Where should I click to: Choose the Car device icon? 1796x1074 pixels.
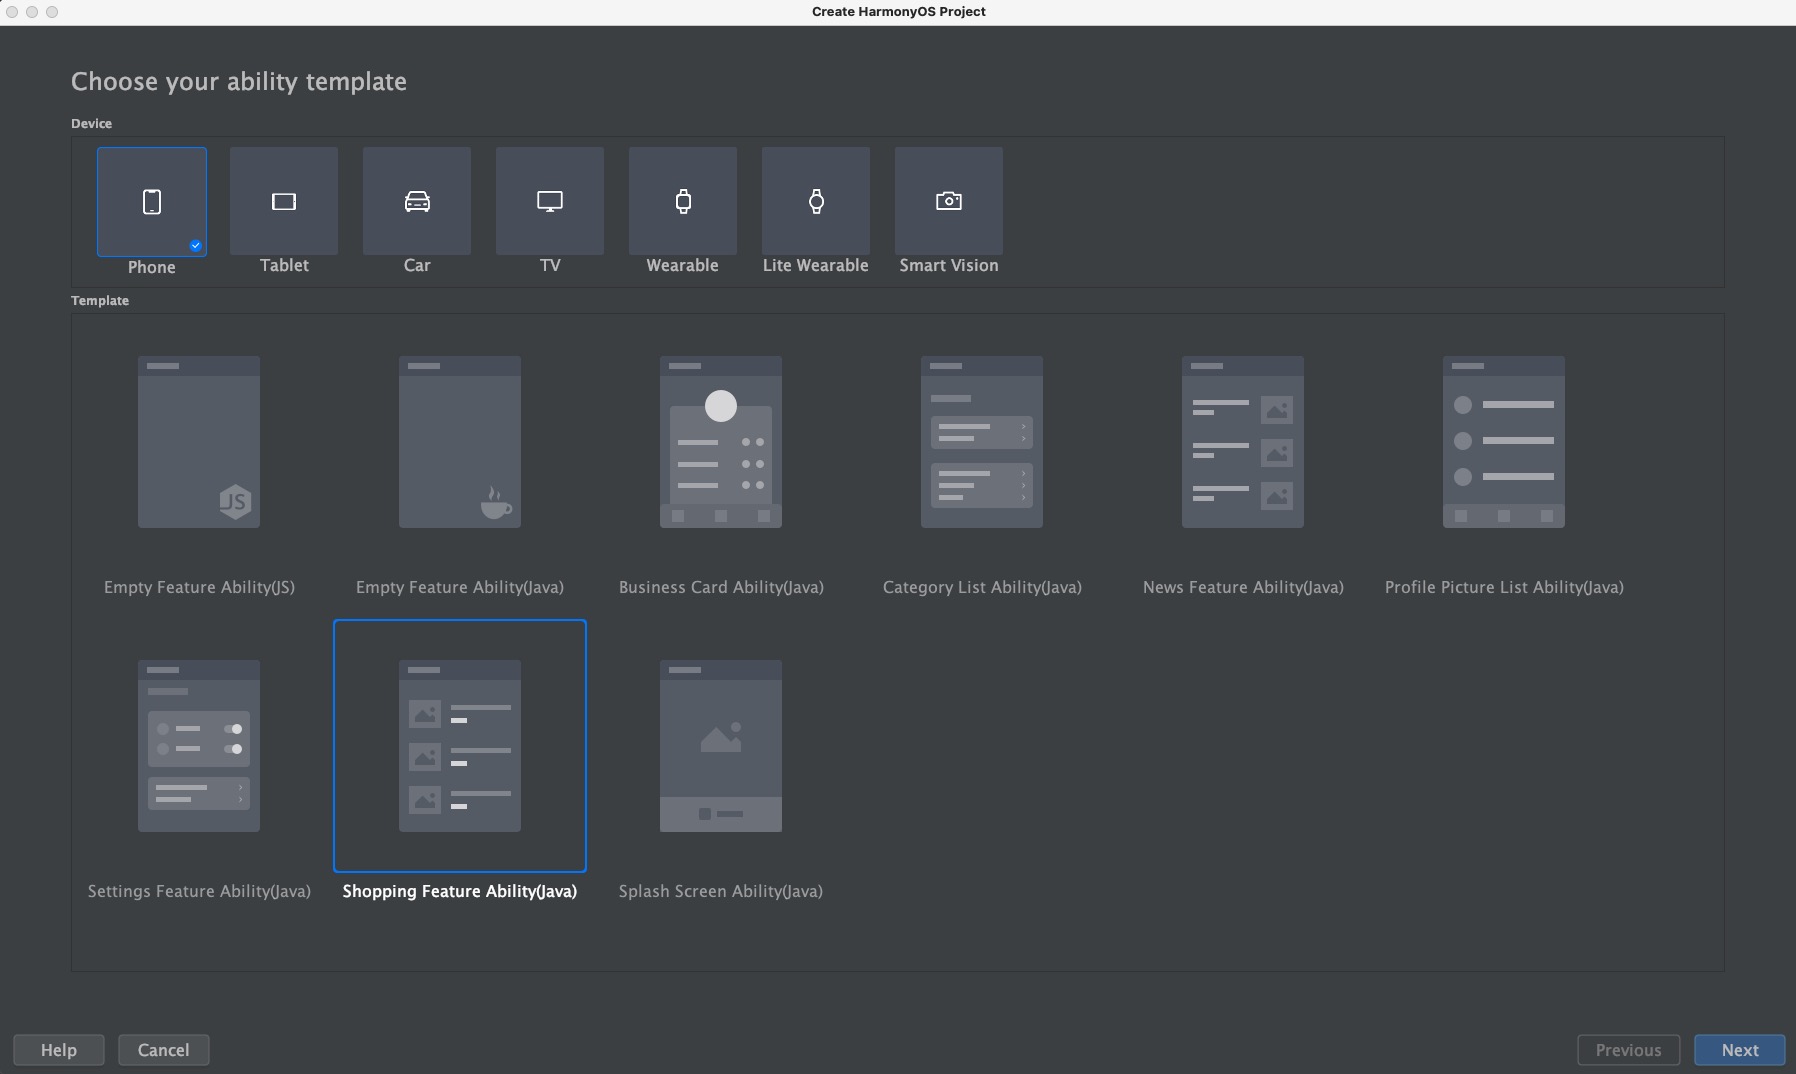[x=417, y=201]
